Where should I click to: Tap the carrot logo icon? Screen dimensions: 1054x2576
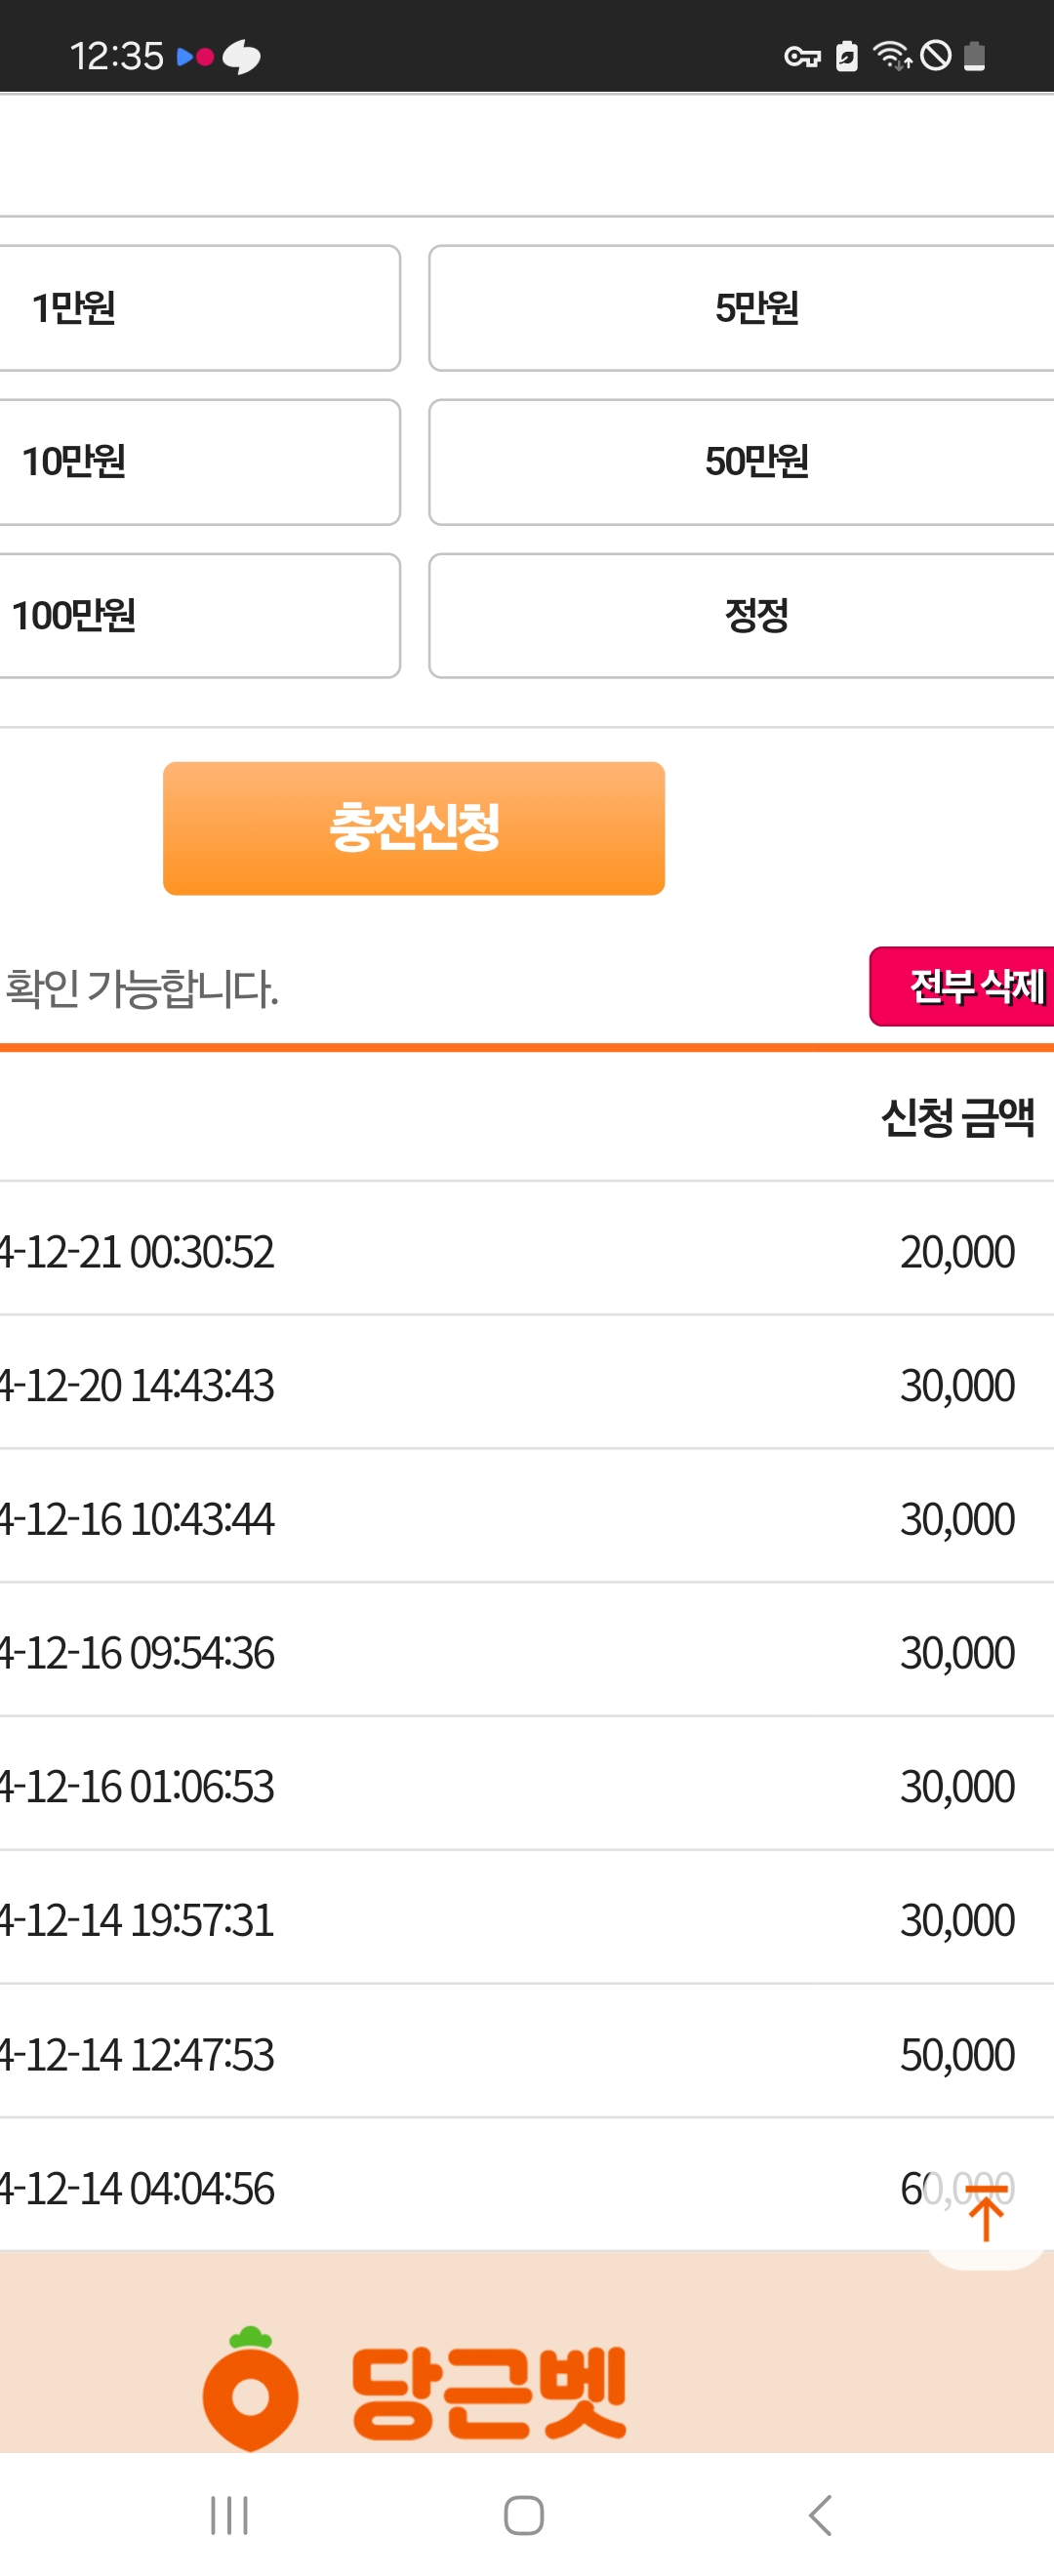click(x=250, y=2389)
